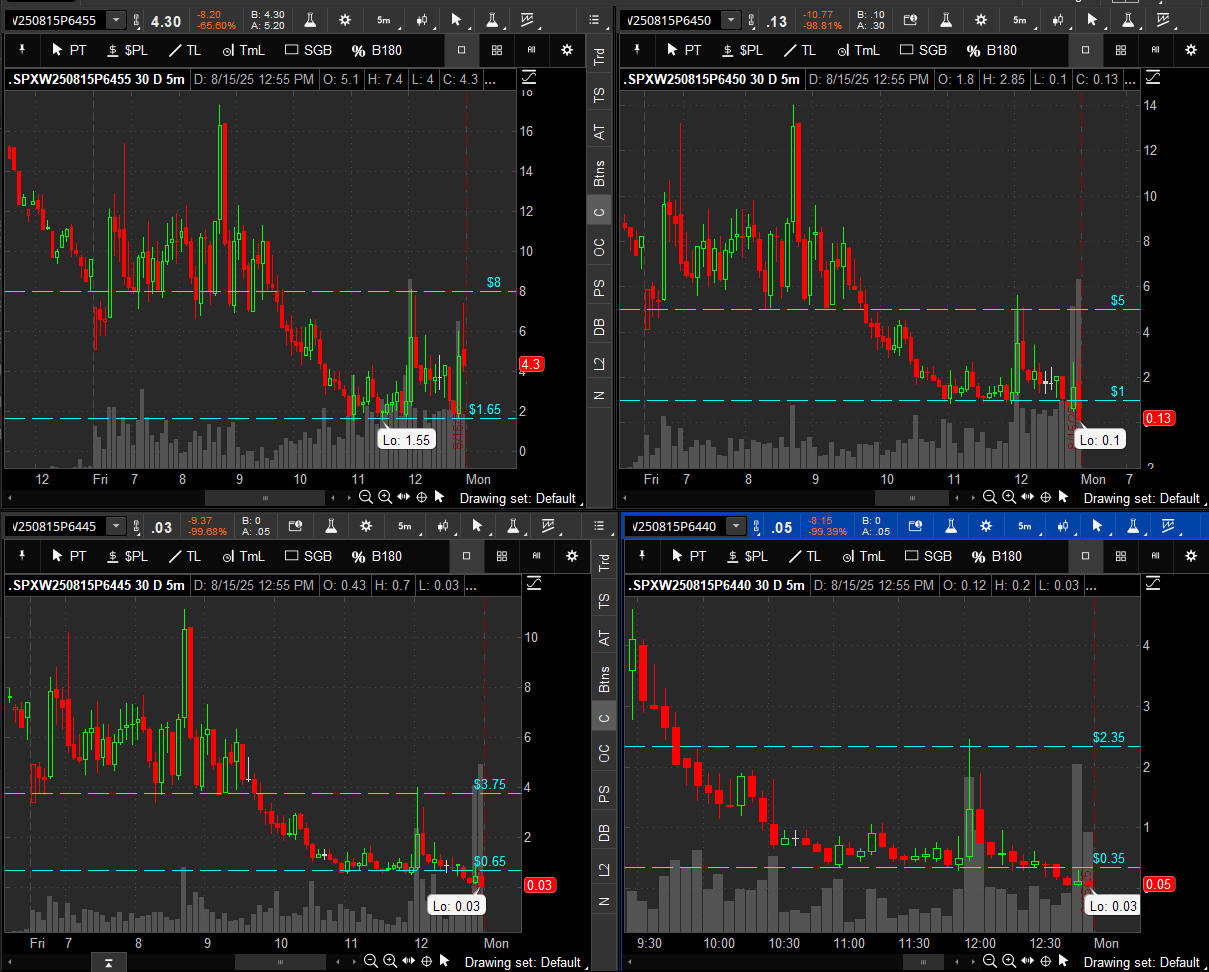Viewport: 1209px width, 972px height.
Task: Toggle the pin on the P6455 drawing toolbar
Action: pyautogui.click(x=19, y=49)
